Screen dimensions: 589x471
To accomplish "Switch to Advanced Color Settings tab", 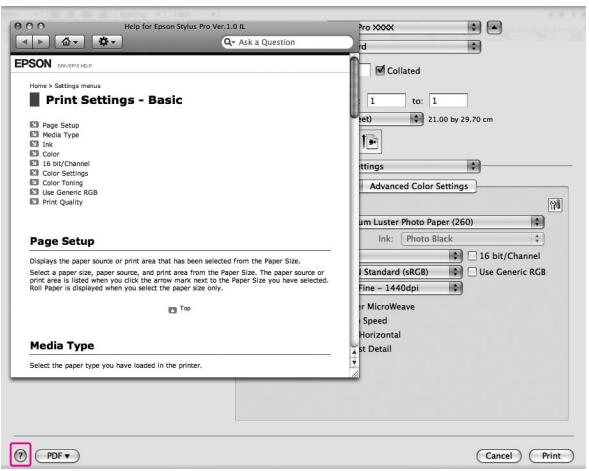I will click(418, 186).
